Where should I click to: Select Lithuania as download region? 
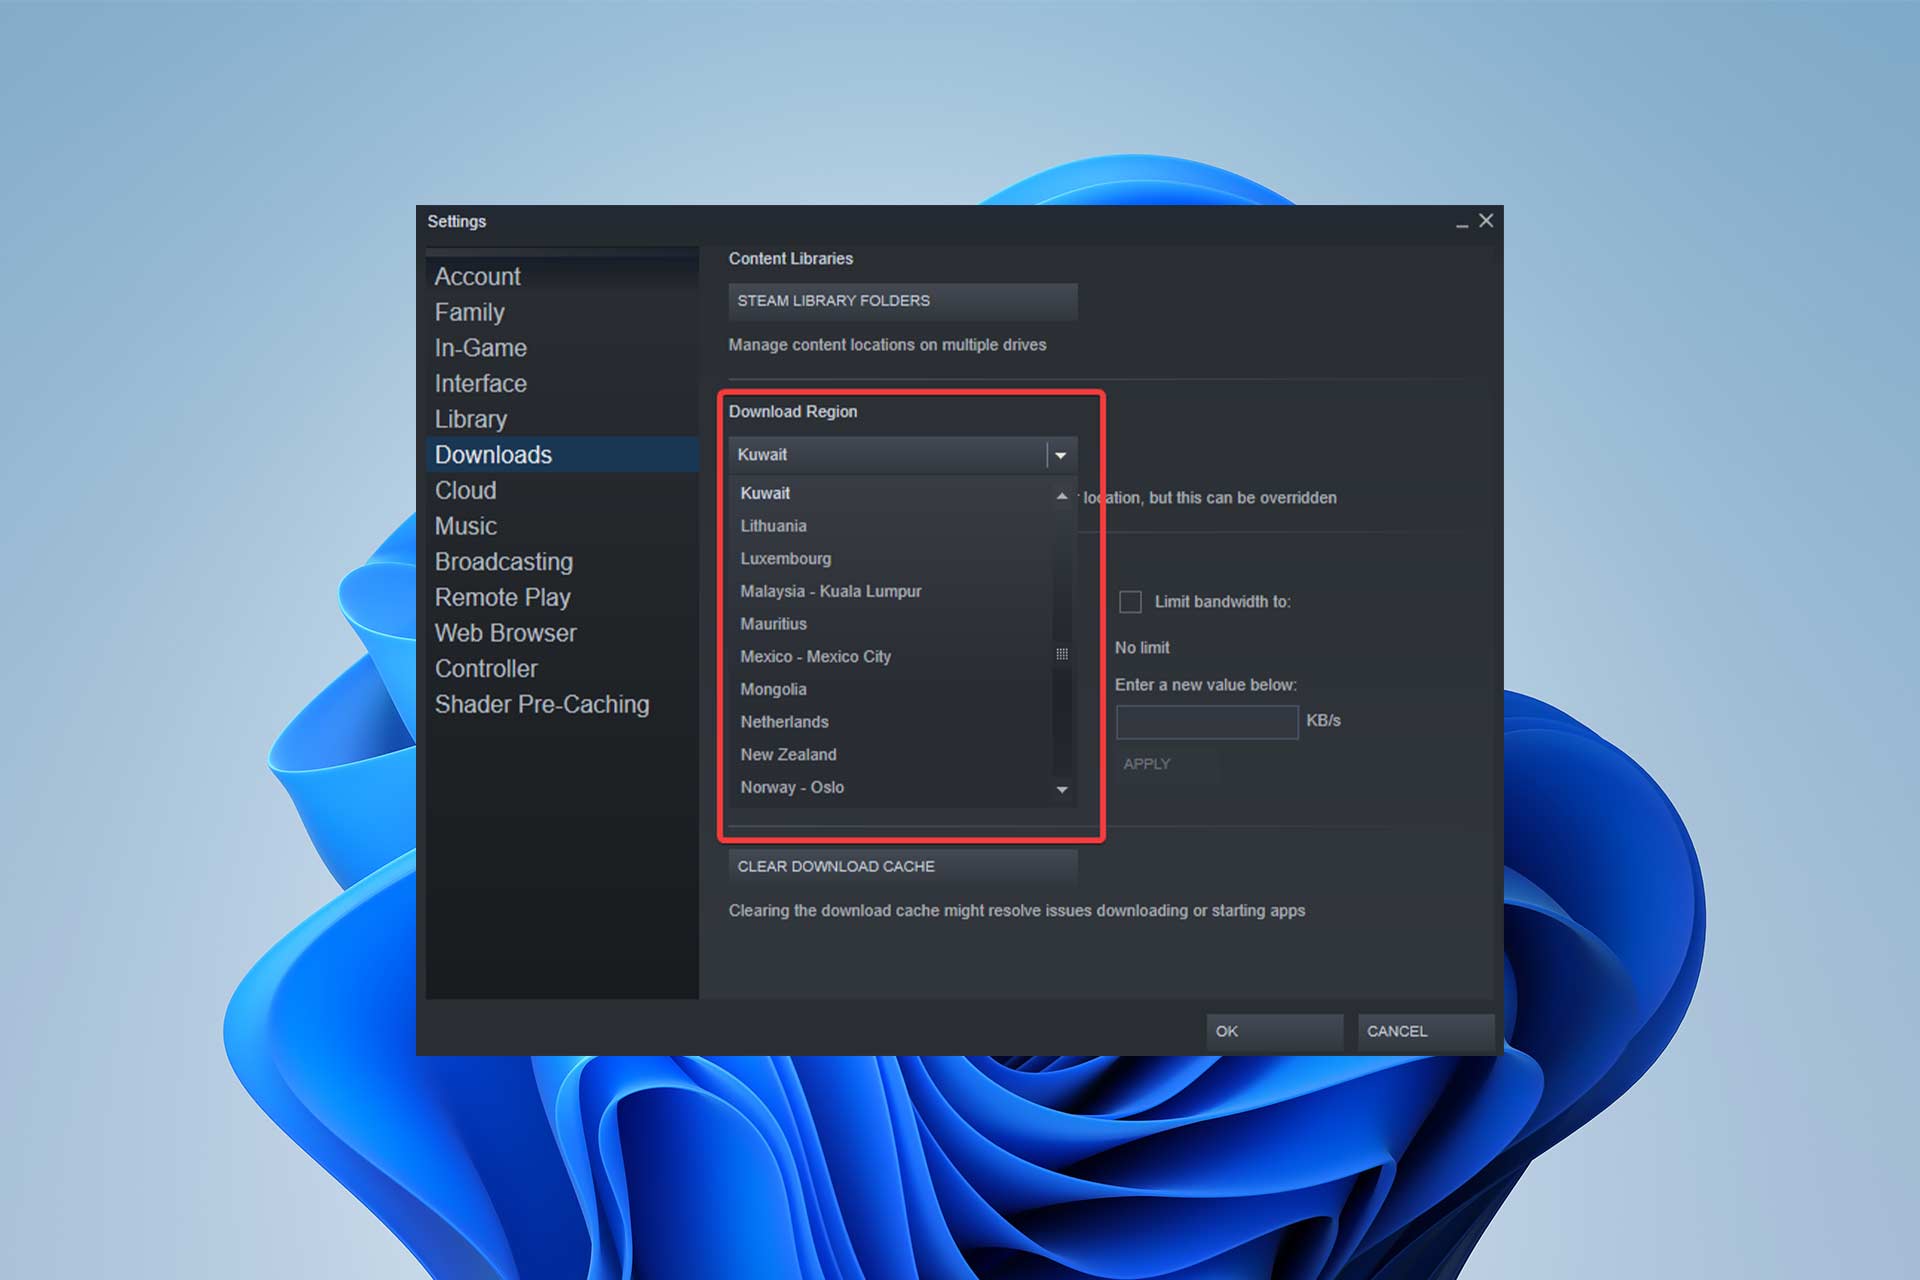coord(774,526)
